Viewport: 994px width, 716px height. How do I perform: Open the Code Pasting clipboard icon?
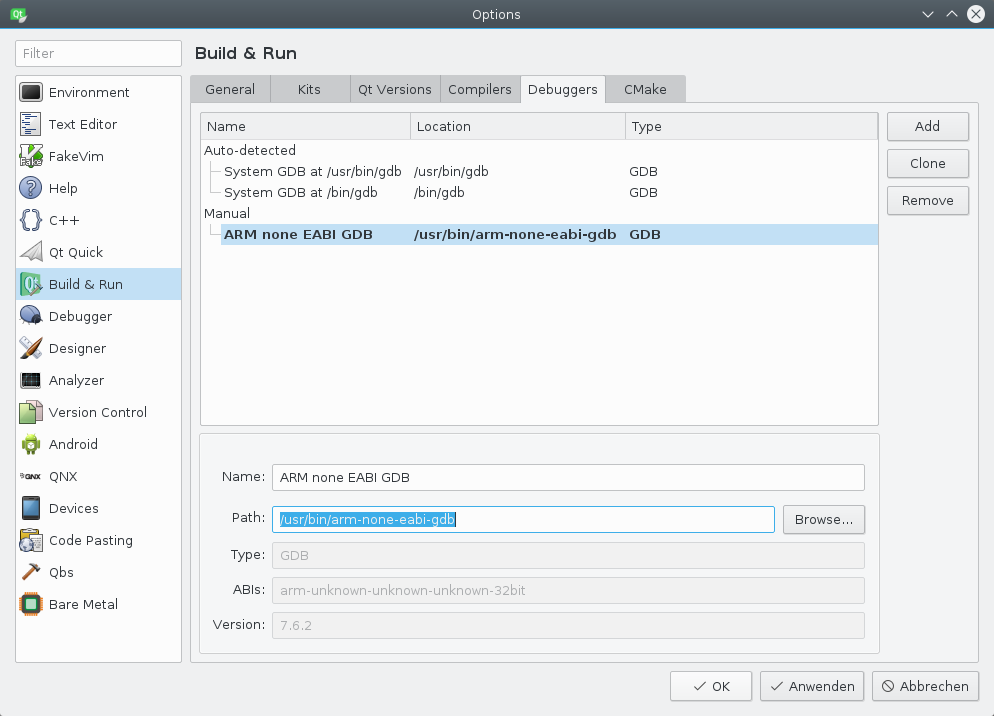pos(30,540)
